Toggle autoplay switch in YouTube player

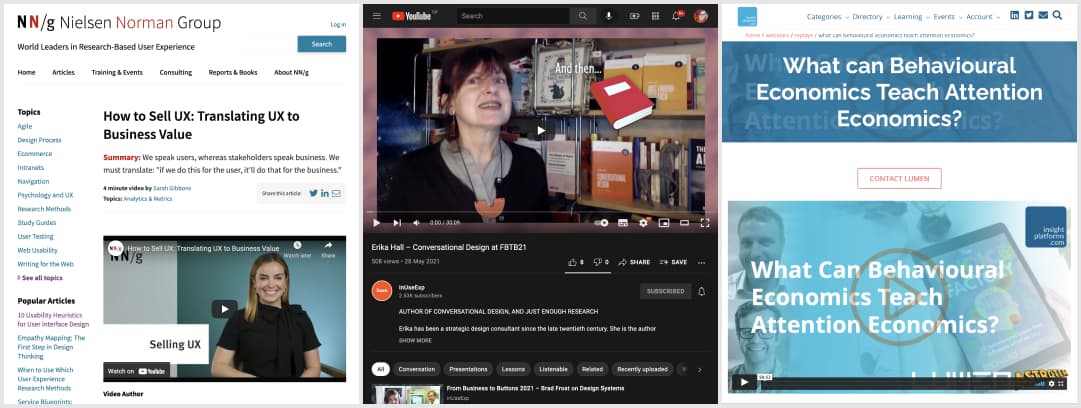(x=601, y=222)
